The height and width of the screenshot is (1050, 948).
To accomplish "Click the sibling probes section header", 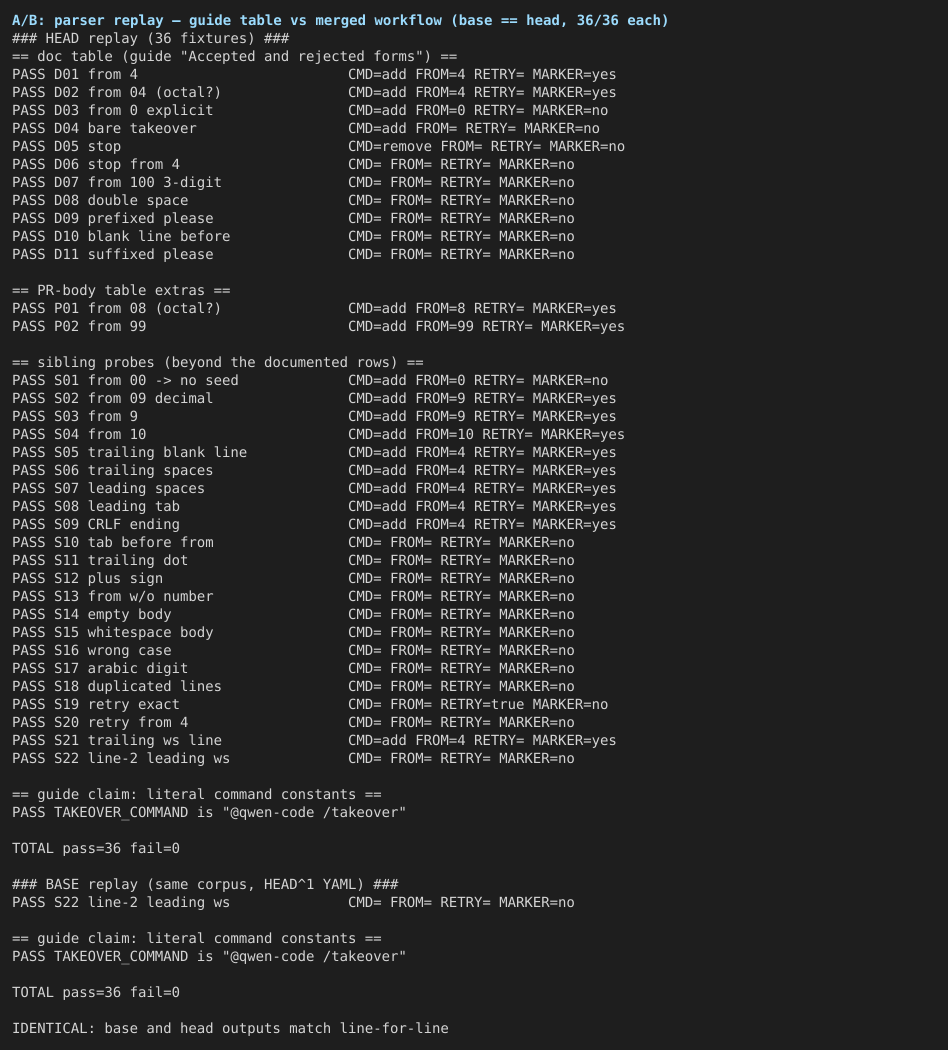I will [x=218, y=362].
